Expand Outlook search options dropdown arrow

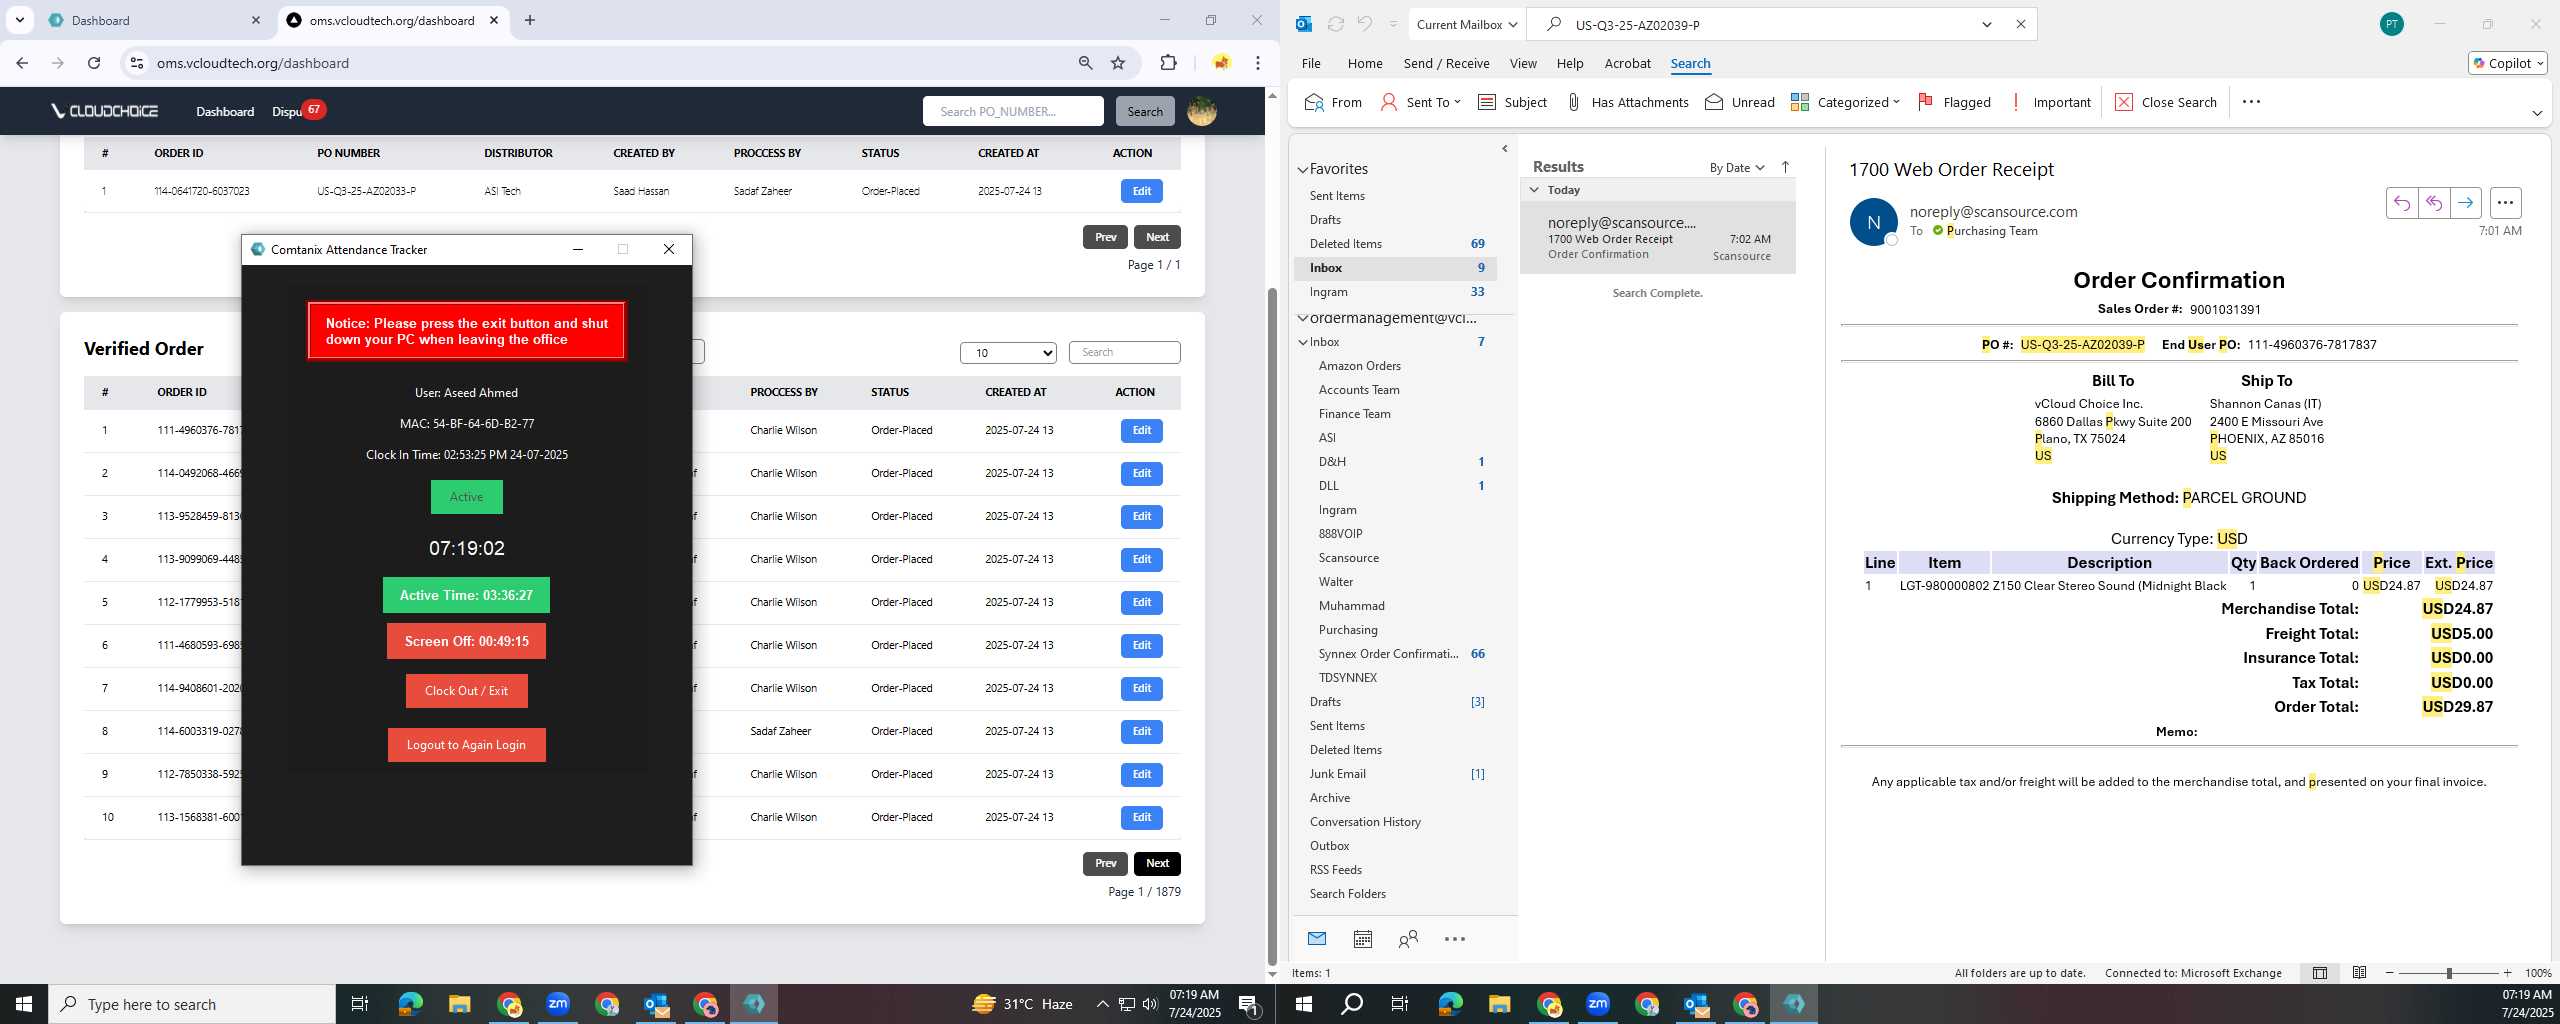click(1986, 24)
